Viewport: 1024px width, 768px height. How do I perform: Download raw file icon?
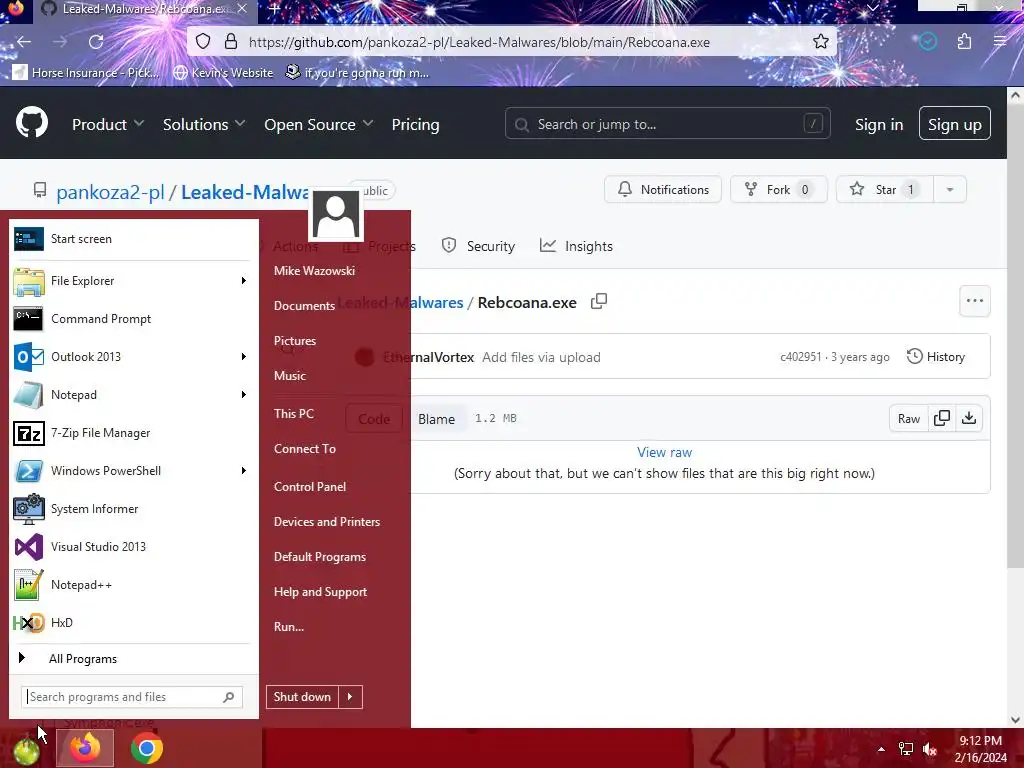click(x=969, y=418)
